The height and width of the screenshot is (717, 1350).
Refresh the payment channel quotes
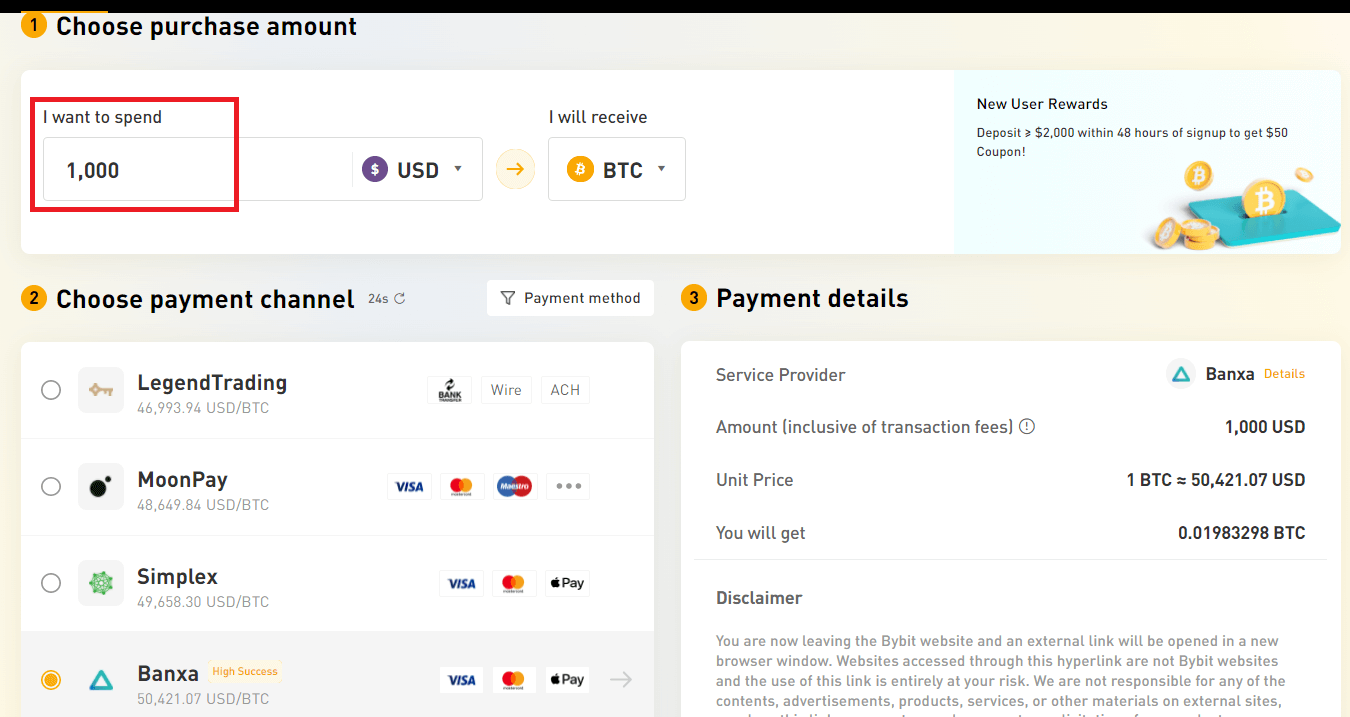[399, 297]
